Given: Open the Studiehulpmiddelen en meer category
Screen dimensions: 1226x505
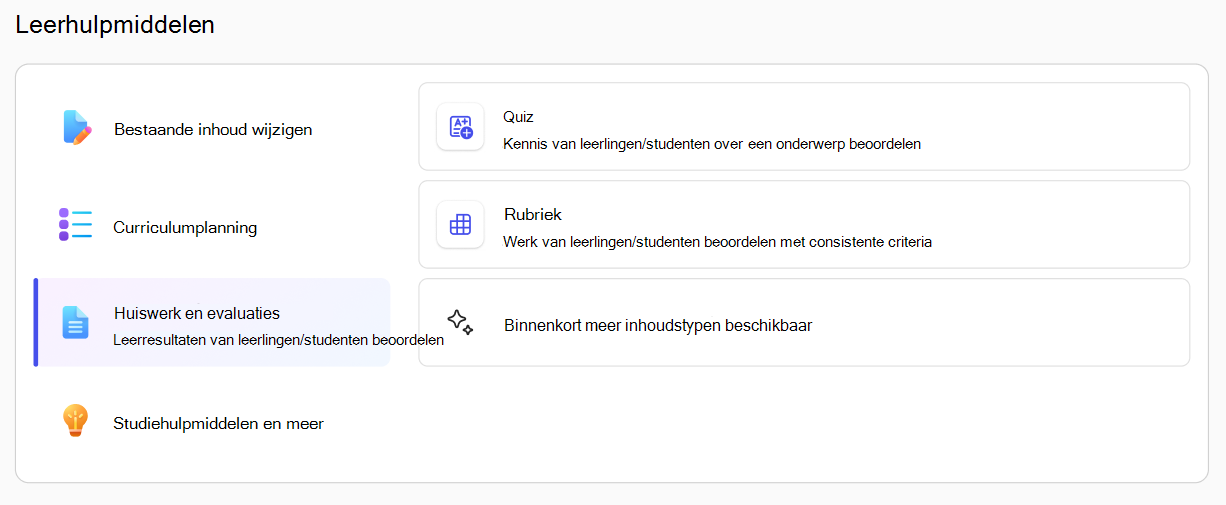Looking at the screenshot, I should [218, 423].
